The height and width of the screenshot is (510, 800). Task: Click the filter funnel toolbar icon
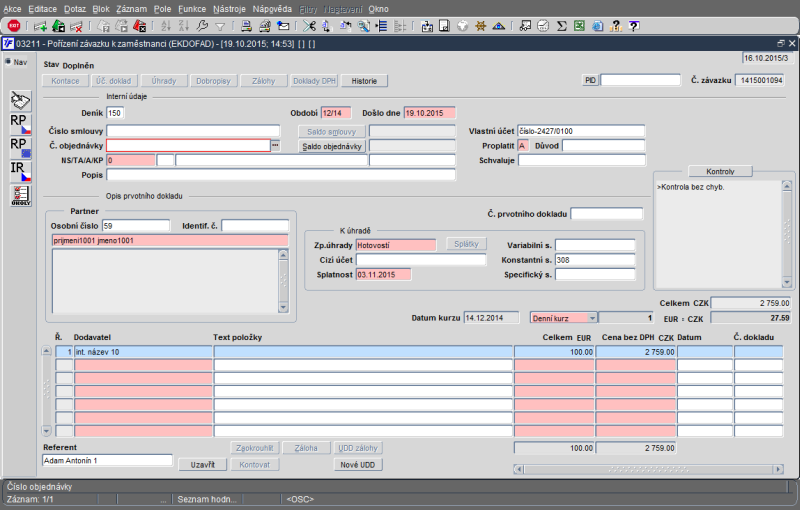pyautogui.click(x=220, y=25)
